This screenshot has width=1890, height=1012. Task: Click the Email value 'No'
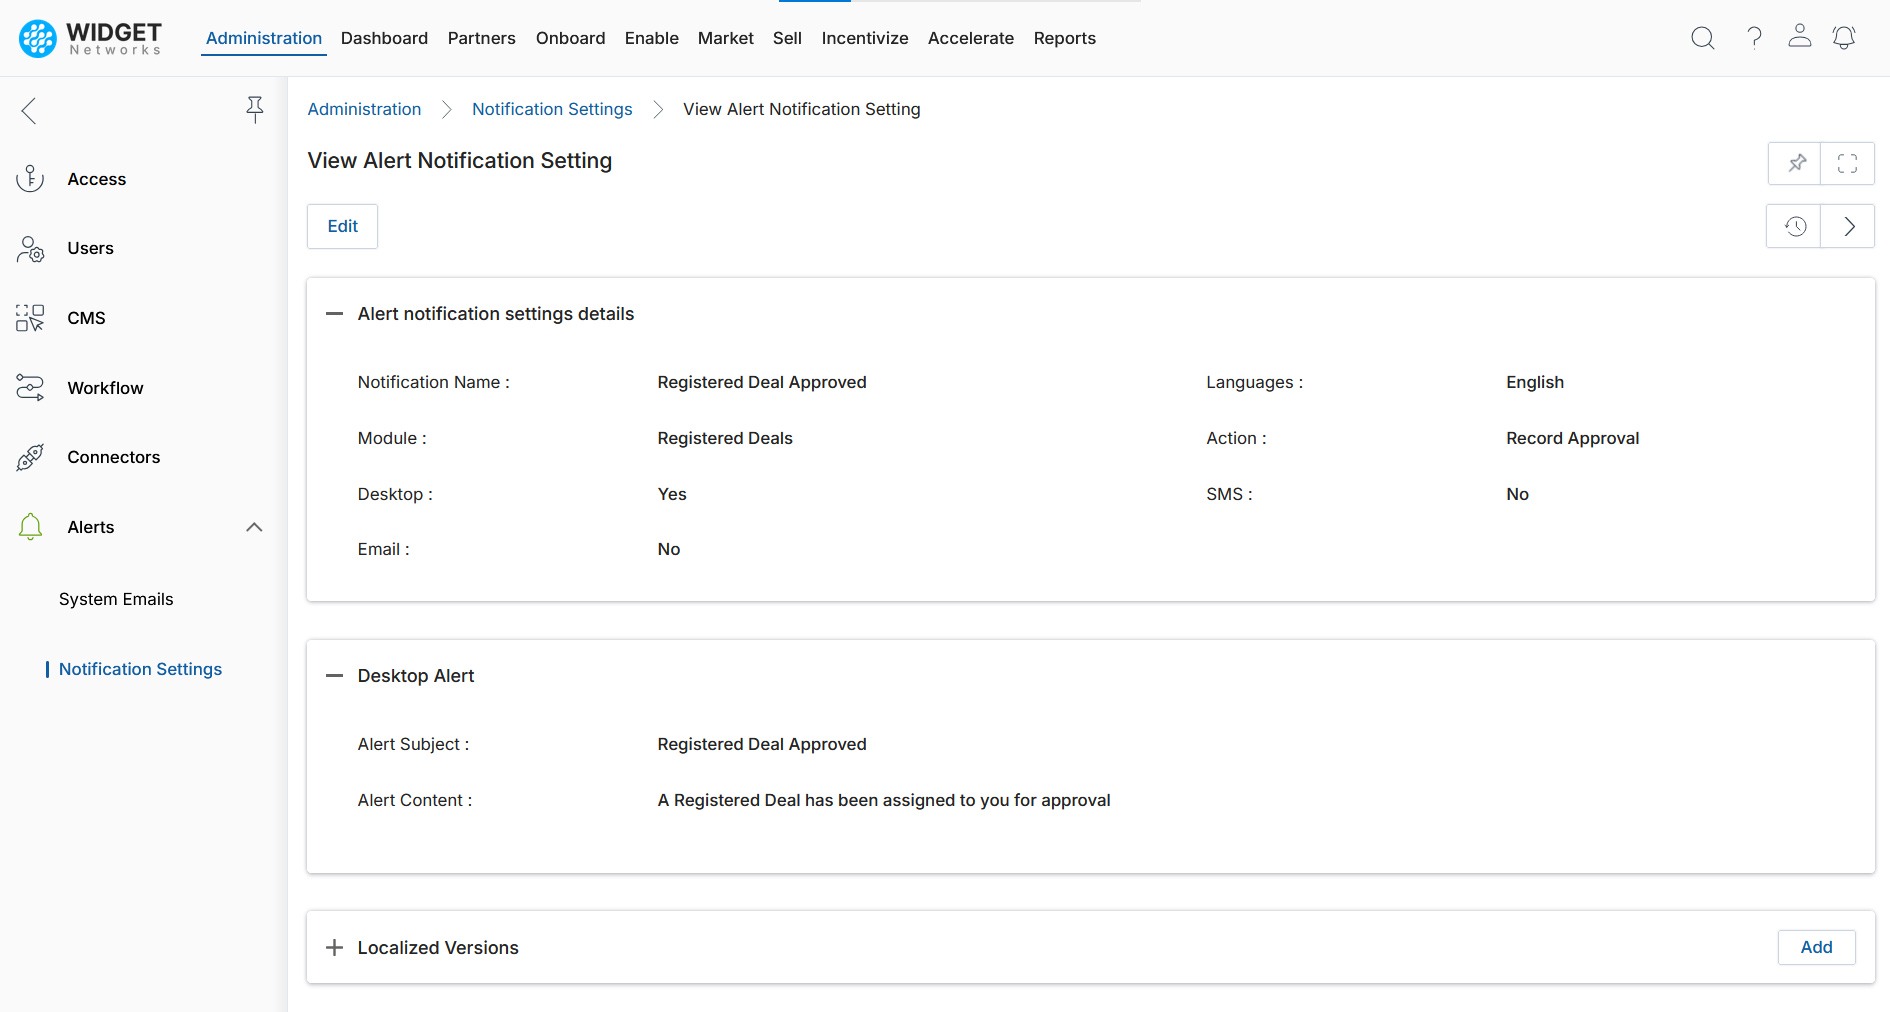pyautogui.click(x=669, y=549)
